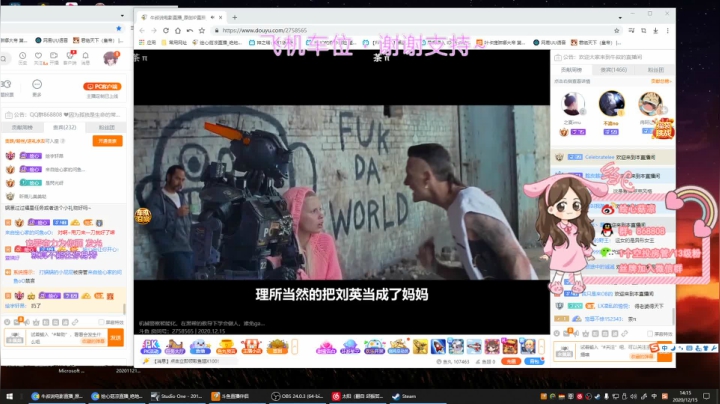This screenshot has width=720, height=404.
Task: Open PK activity icon below the video
Action: coord(151,346)
